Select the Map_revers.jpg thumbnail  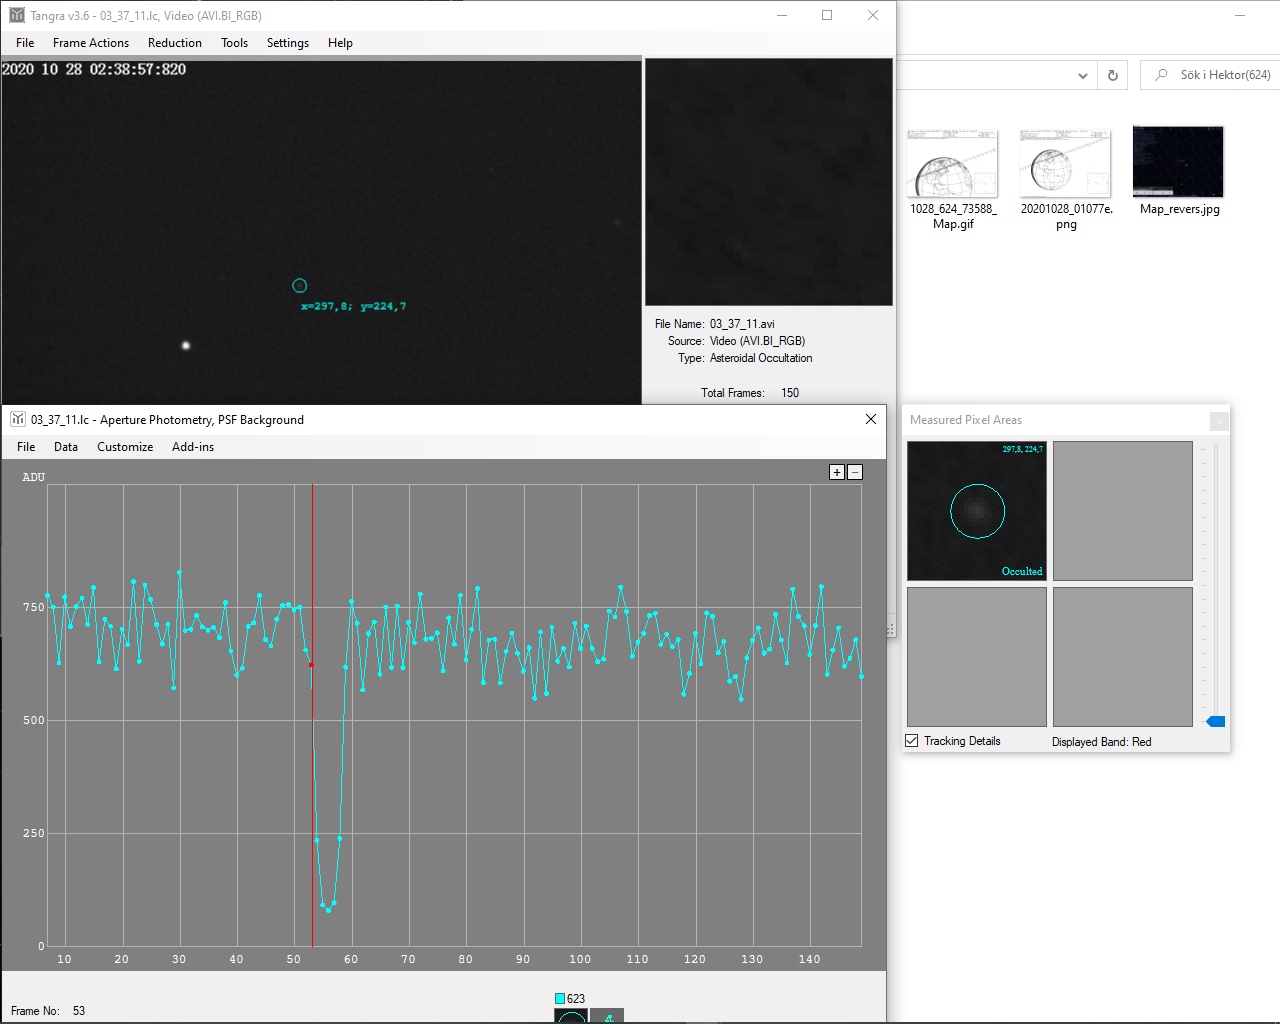tap(1178, 162)
